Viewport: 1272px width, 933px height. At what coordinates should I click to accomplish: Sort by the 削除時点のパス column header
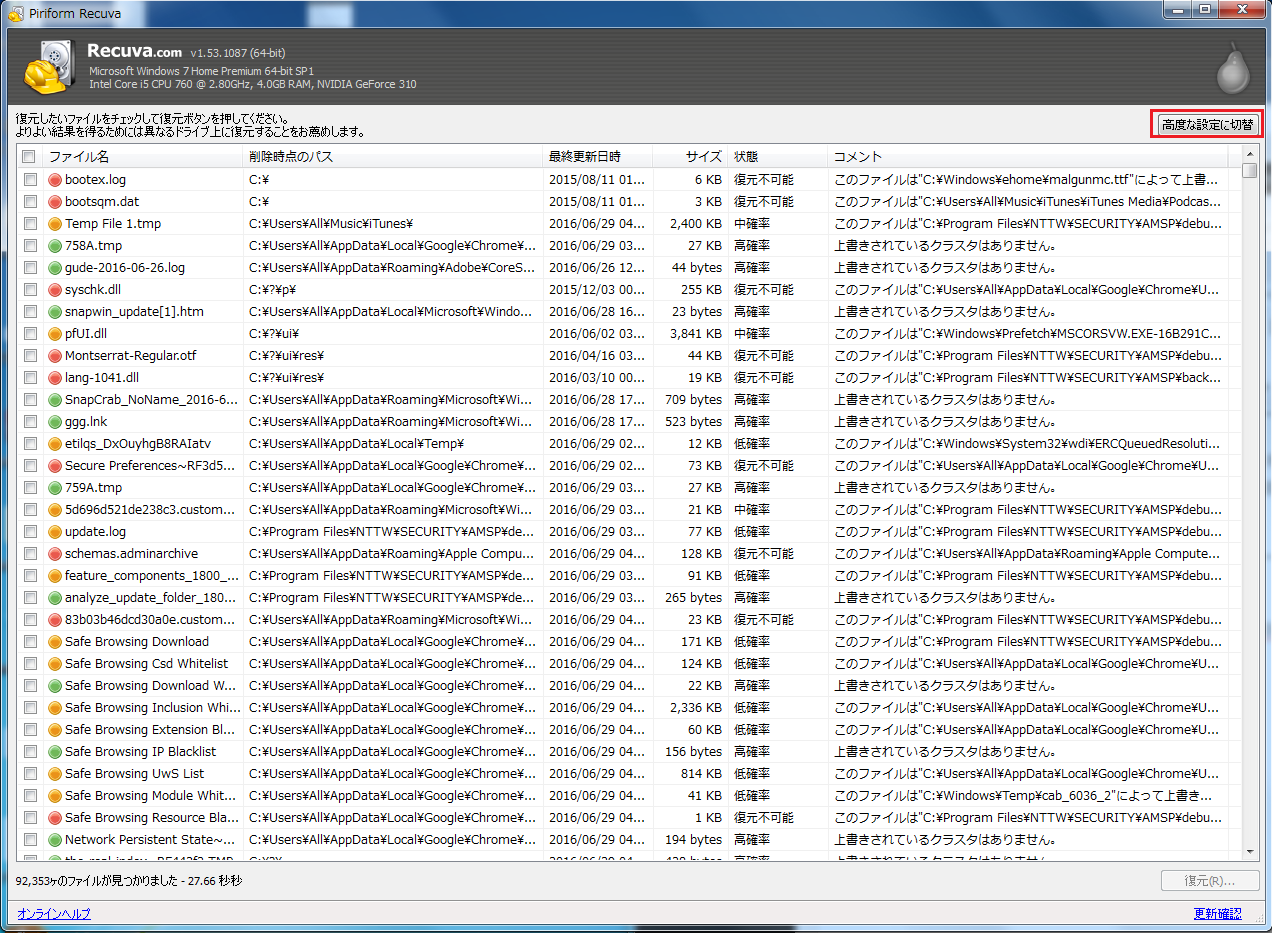click(x=393, y=157)
